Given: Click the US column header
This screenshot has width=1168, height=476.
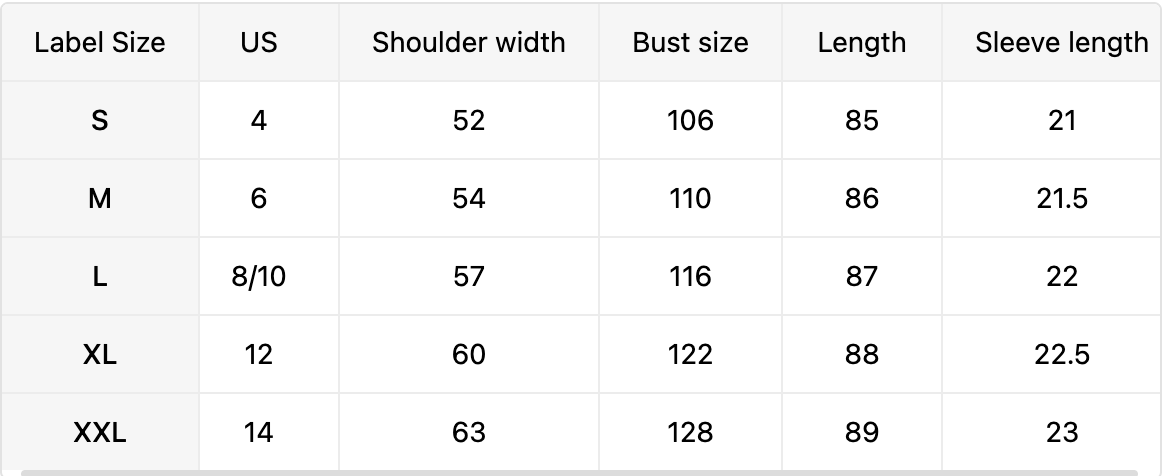Looking at the screenshot, I should coord(259,43).
